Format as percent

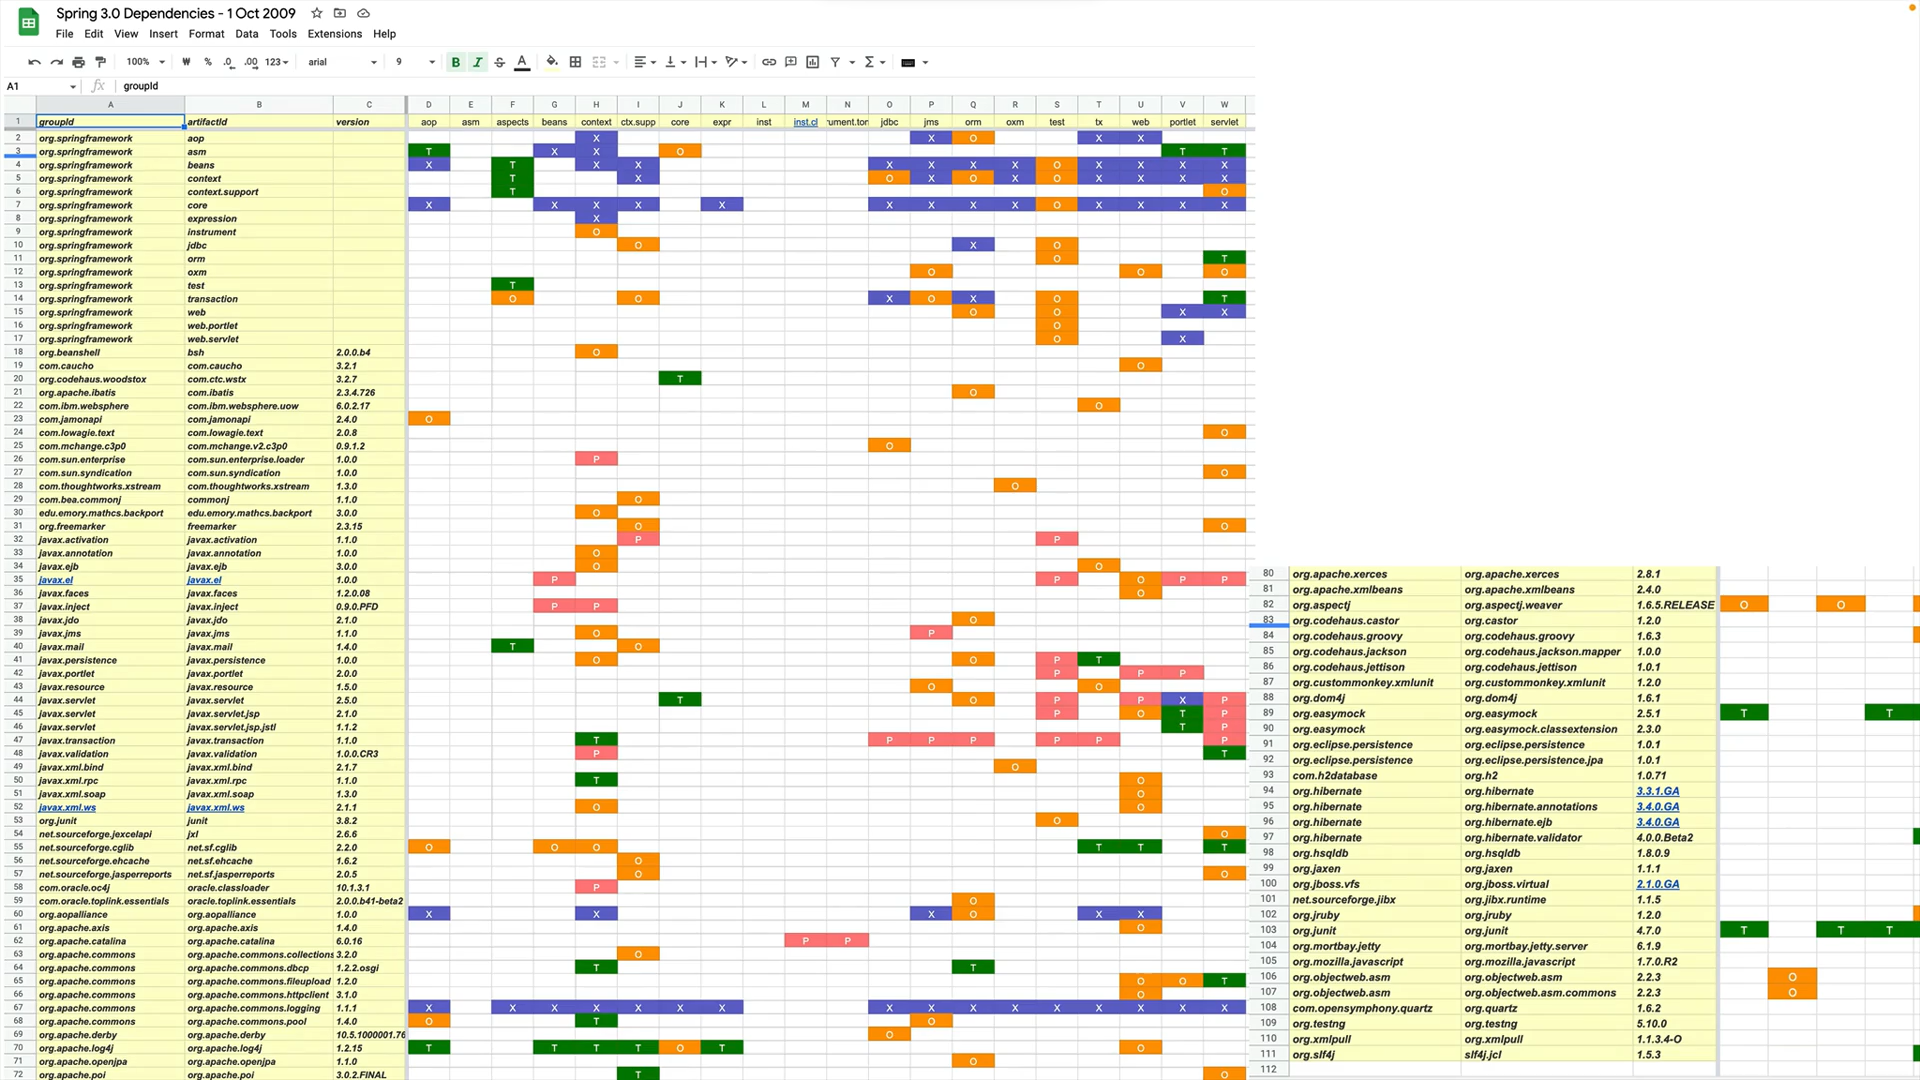click(x=208, y=62)
